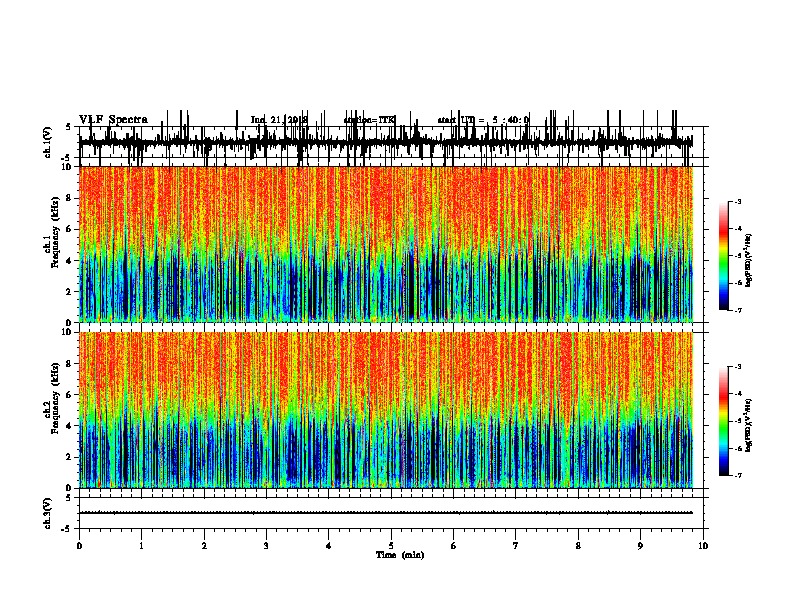Click the '2' tick on the time axis
Screen dimensions: 792x612
tap(204, 546)
